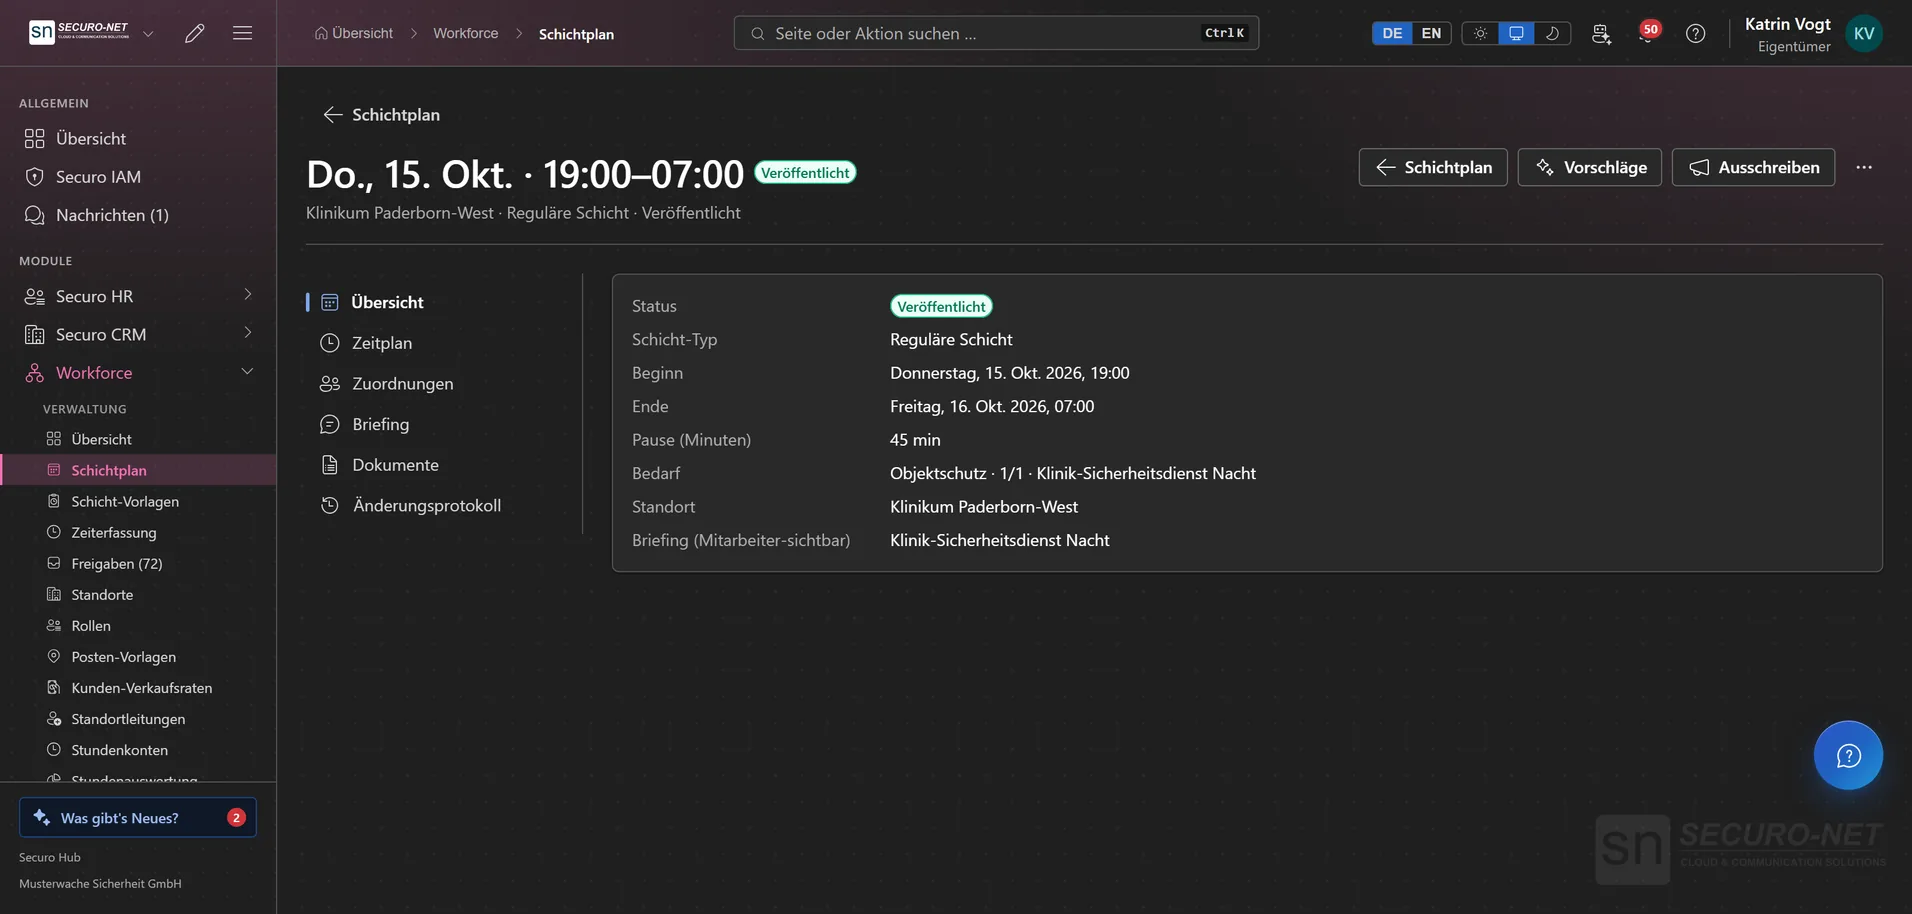Switch to light theme sun icon

(1480, 33)
